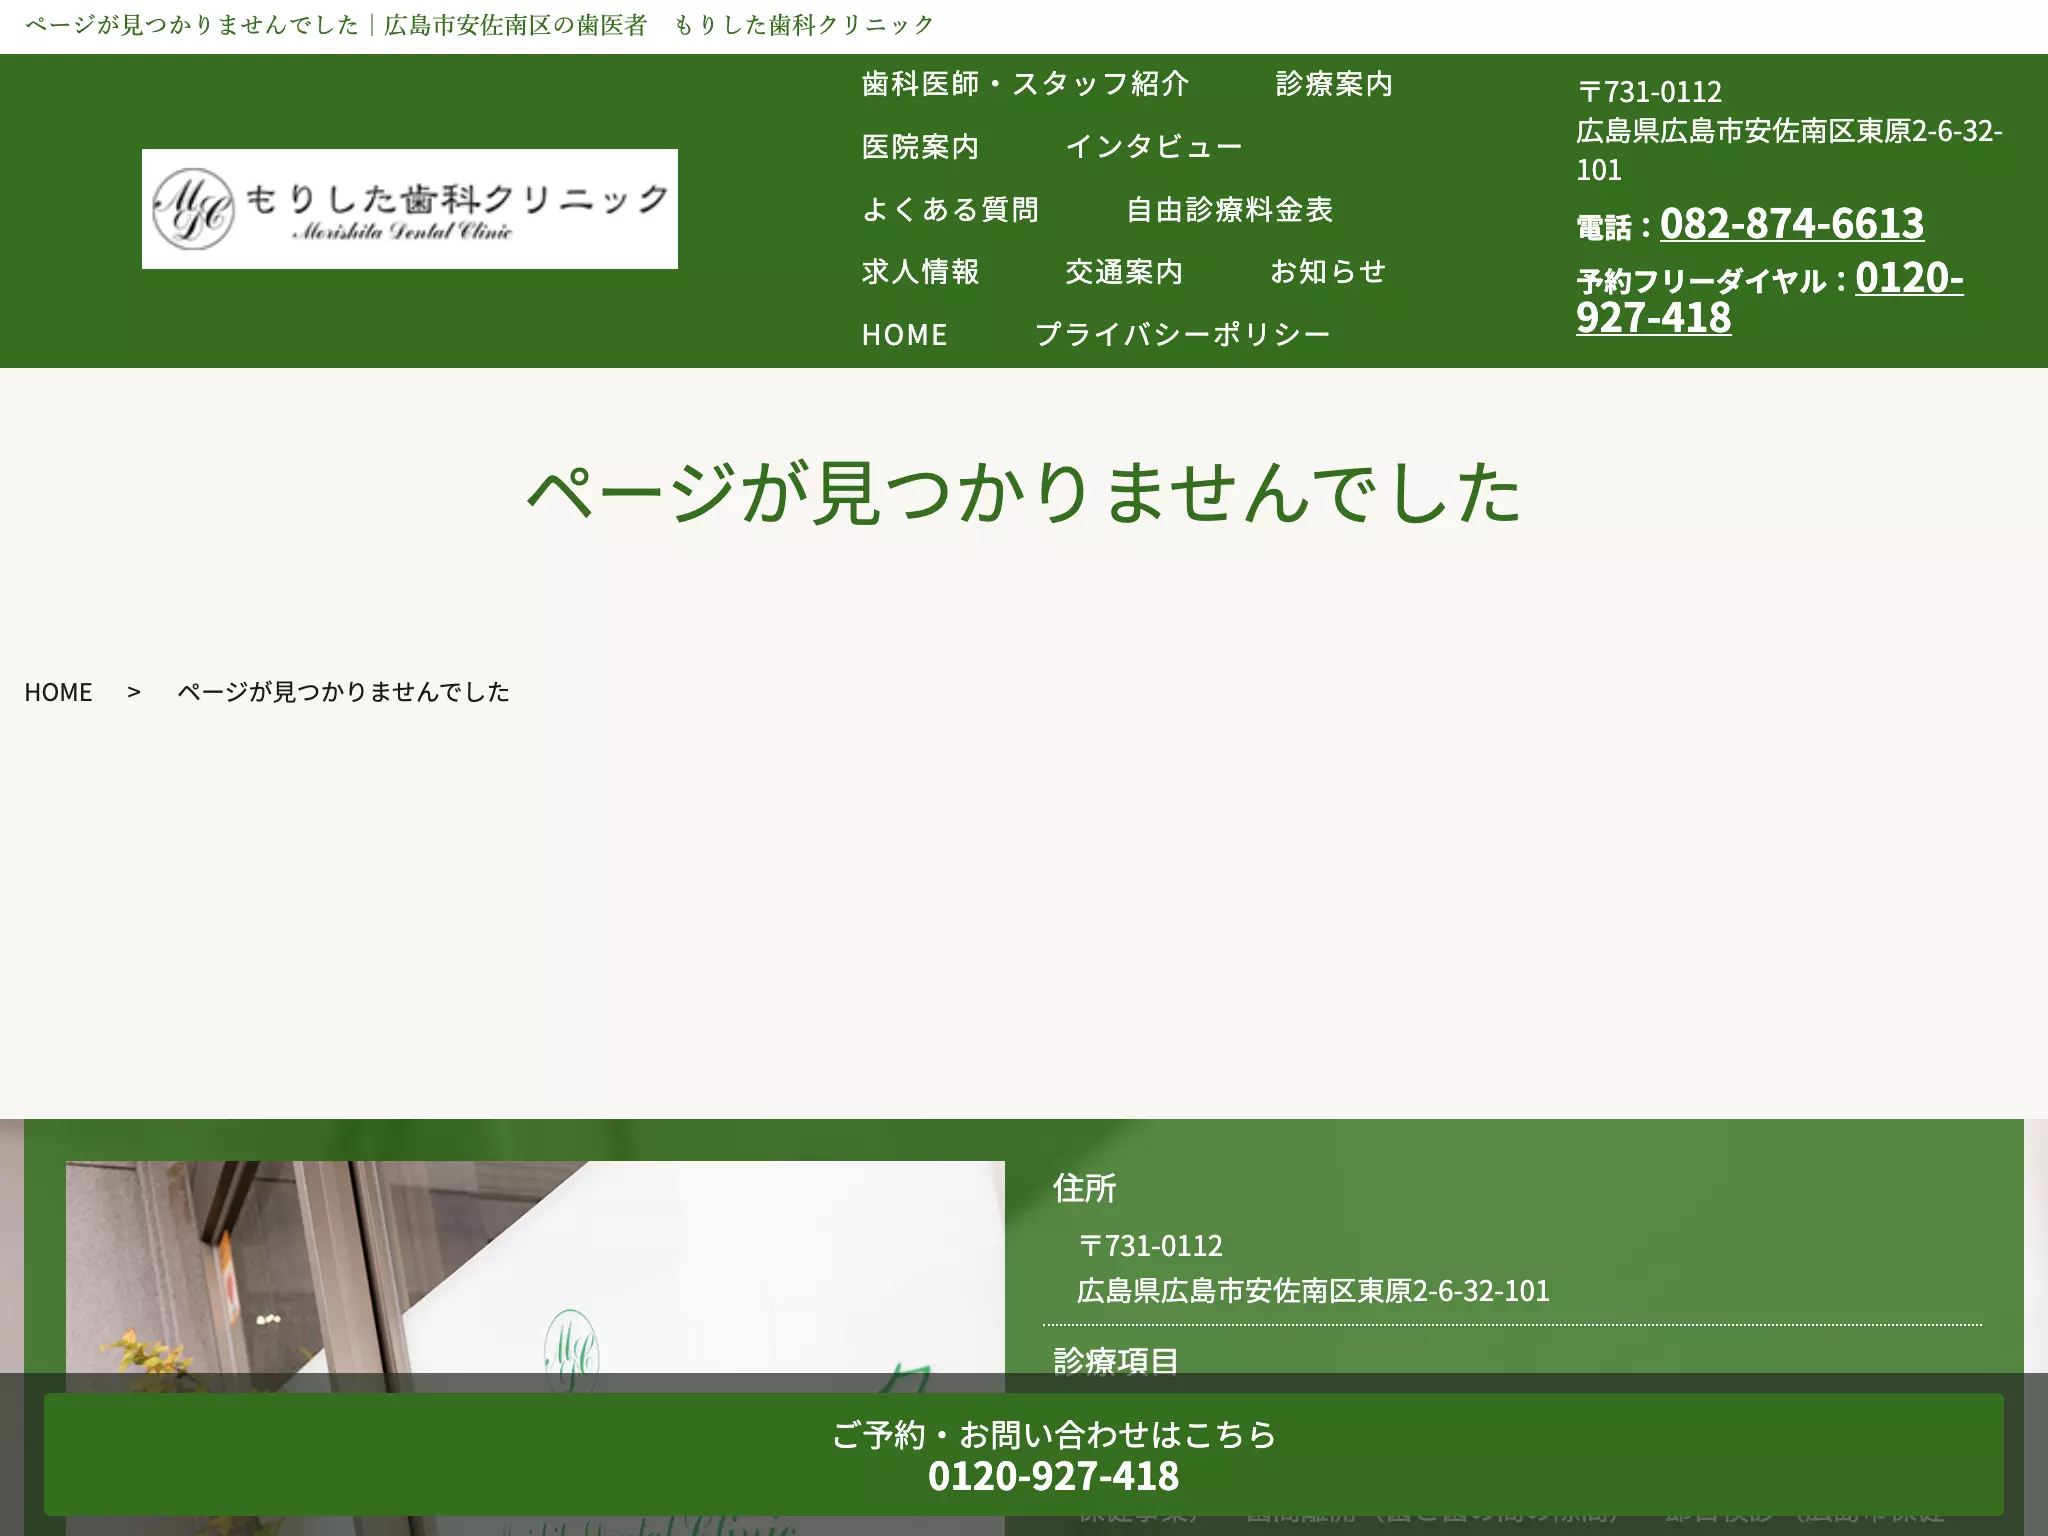Open お知らせ menu link

click(1328, 272)
